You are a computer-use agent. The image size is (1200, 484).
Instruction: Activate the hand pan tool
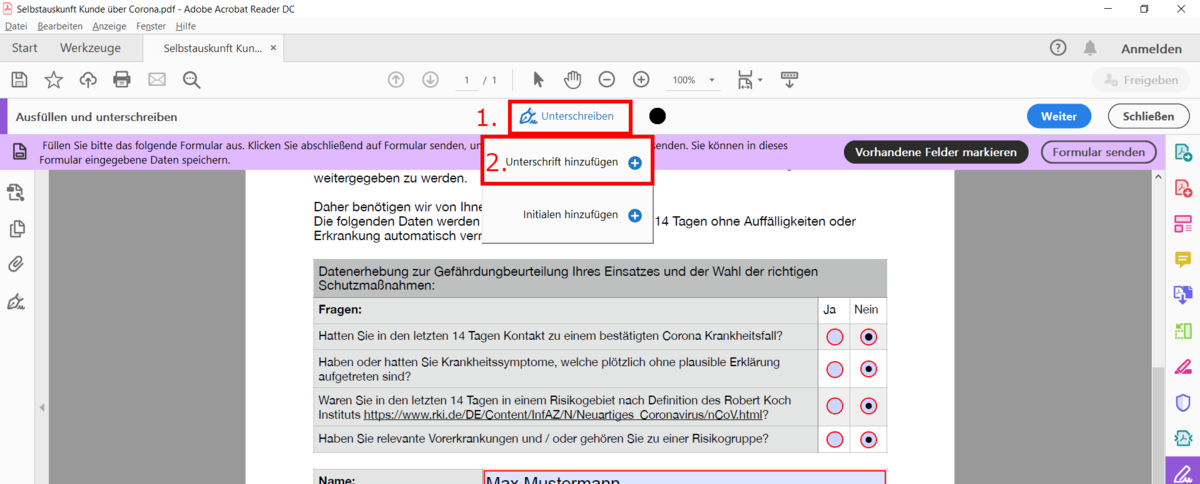573,80
